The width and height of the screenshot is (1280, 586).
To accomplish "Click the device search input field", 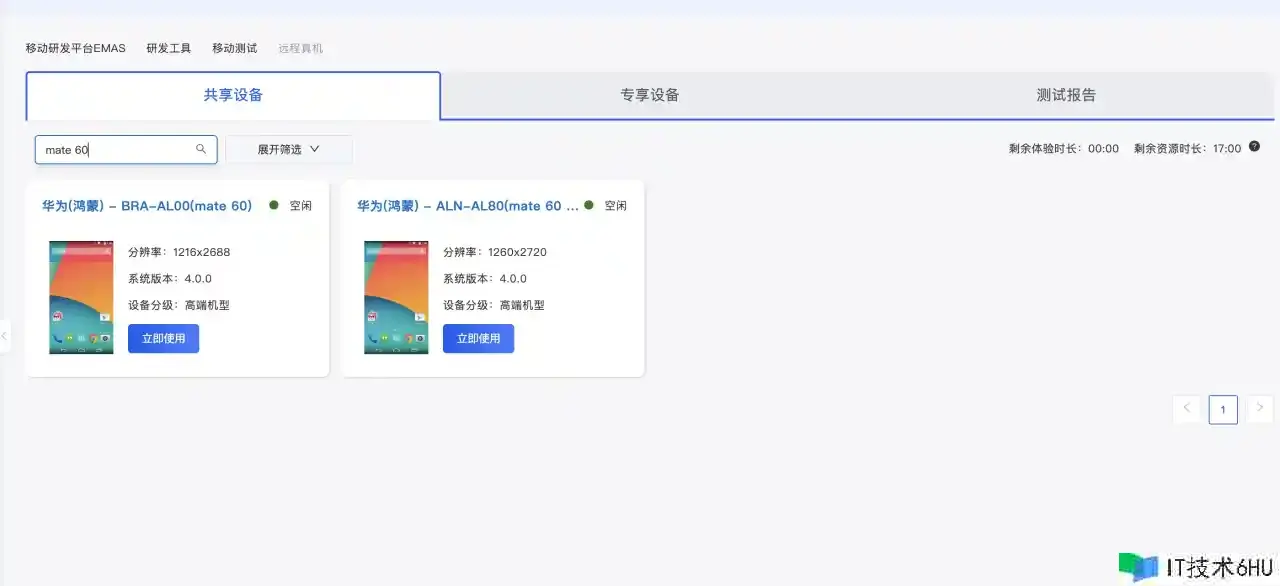I will [x=115, y=150].
